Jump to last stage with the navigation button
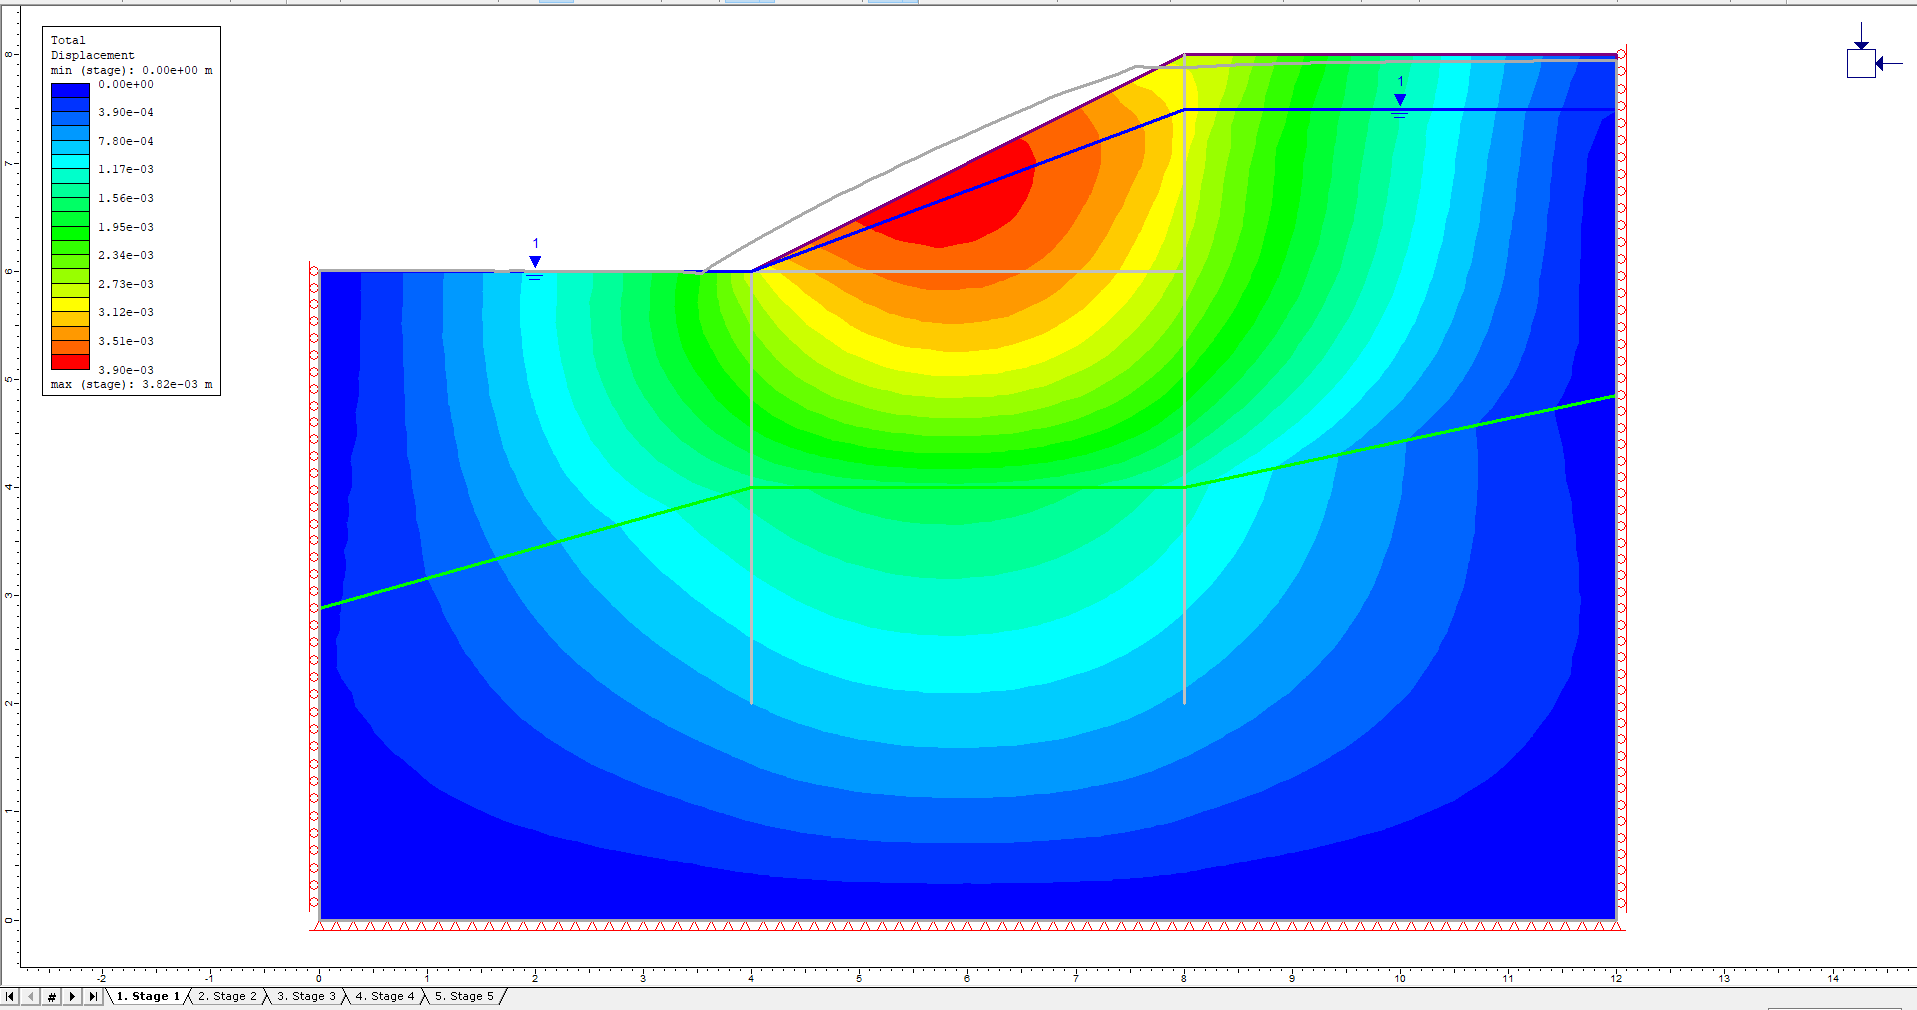The height and width of the screenshot is (1010, 1917). click(x=93, y=996)
